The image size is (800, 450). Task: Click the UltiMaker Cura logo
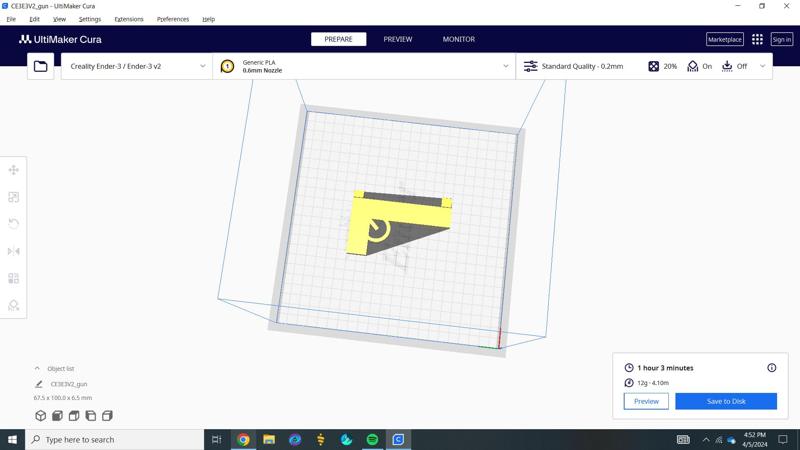pos(60,39)
